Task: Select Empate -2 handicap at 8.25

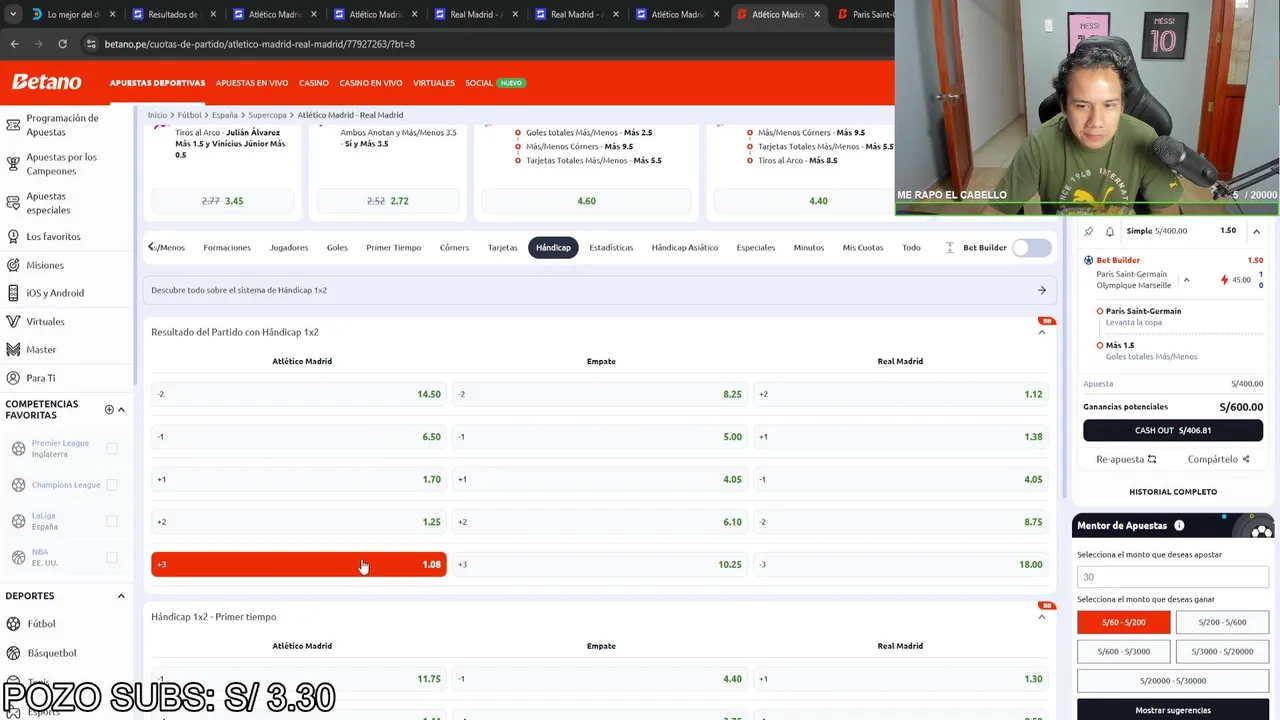Action: coord(600,394)
